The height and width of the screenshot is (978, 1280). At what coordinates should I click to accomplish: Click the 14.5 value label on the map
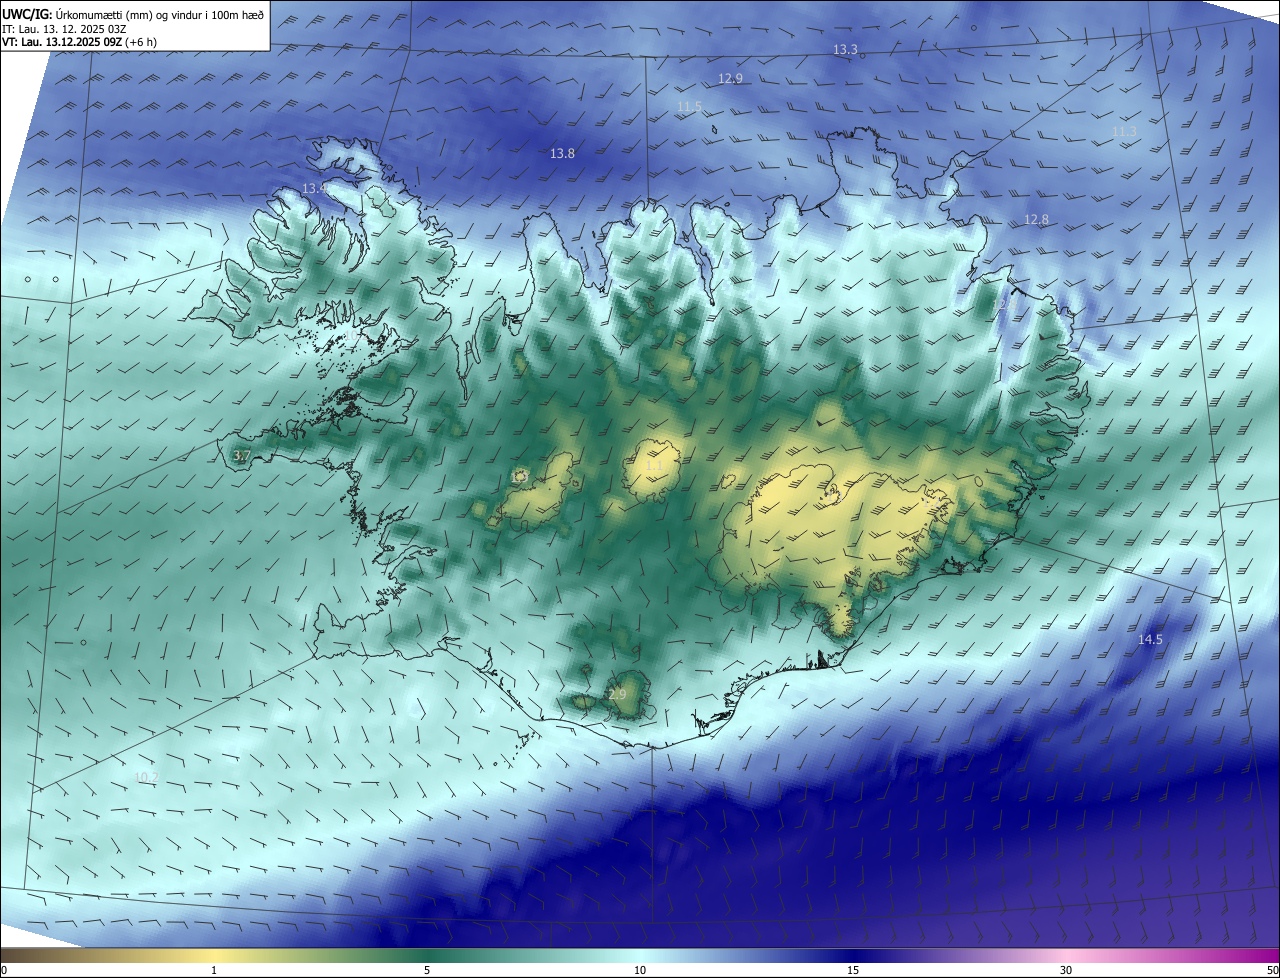coord(1150,640)
